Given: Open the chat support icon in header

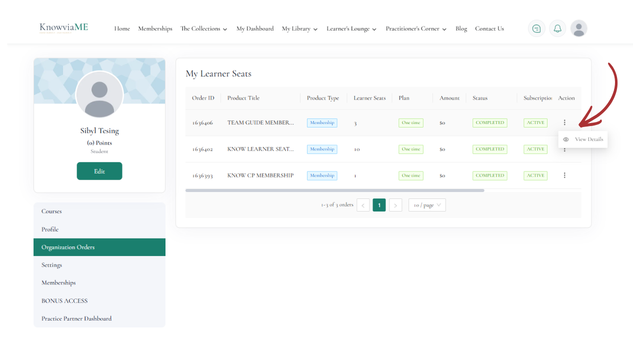Looking at the screenshot, I should pyautogui.click(x=536, y=29).
